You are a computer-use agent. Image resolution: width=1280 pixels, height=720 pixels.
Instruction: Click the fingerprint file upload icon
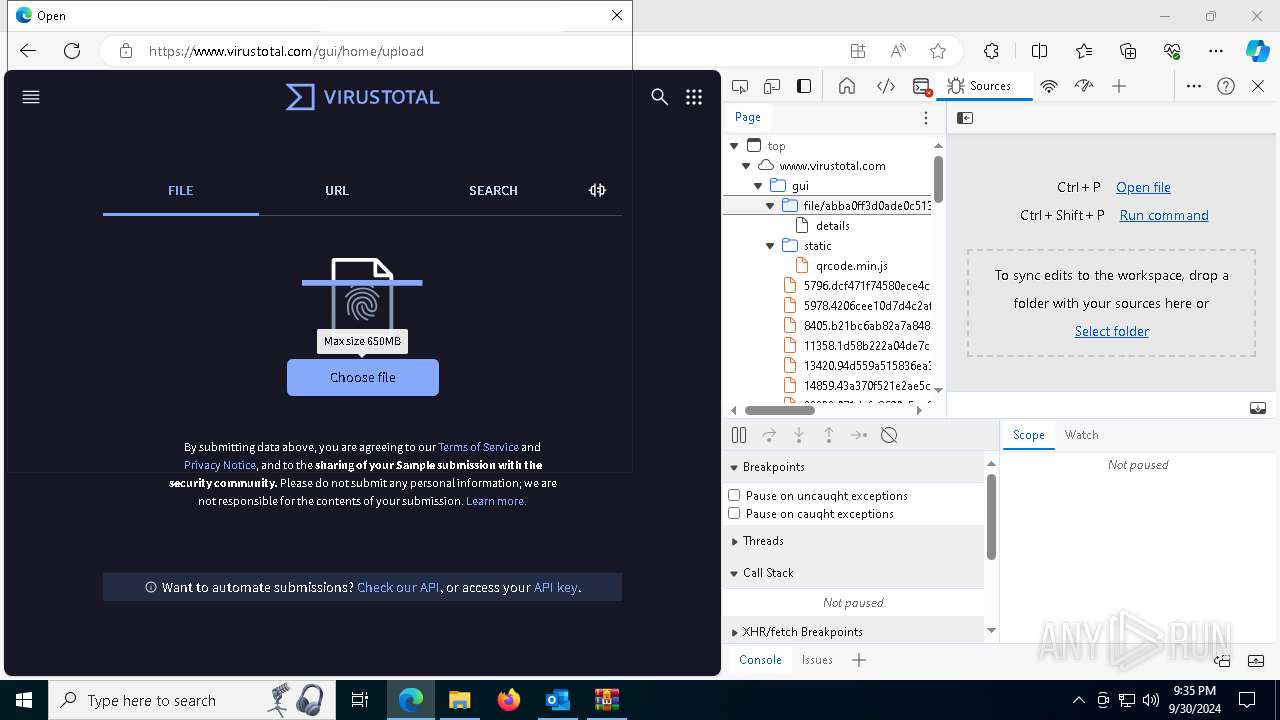(x=362, y=300)
